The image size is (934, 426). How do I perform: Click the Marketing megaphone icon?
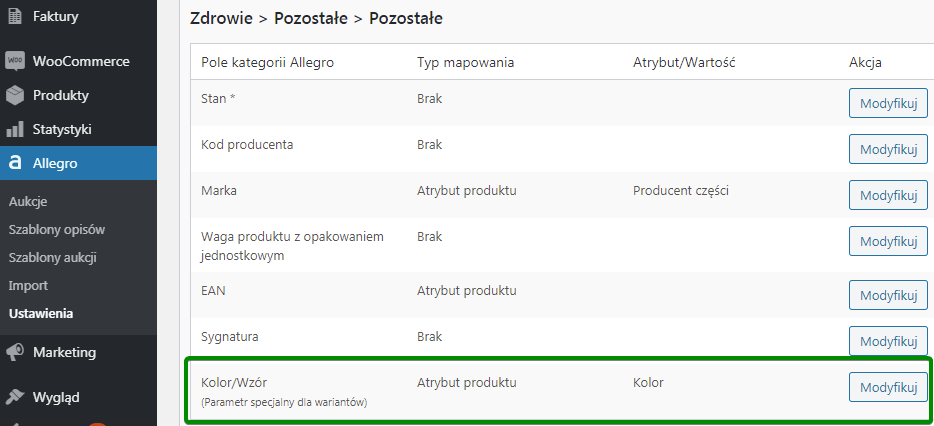(15, 352)
